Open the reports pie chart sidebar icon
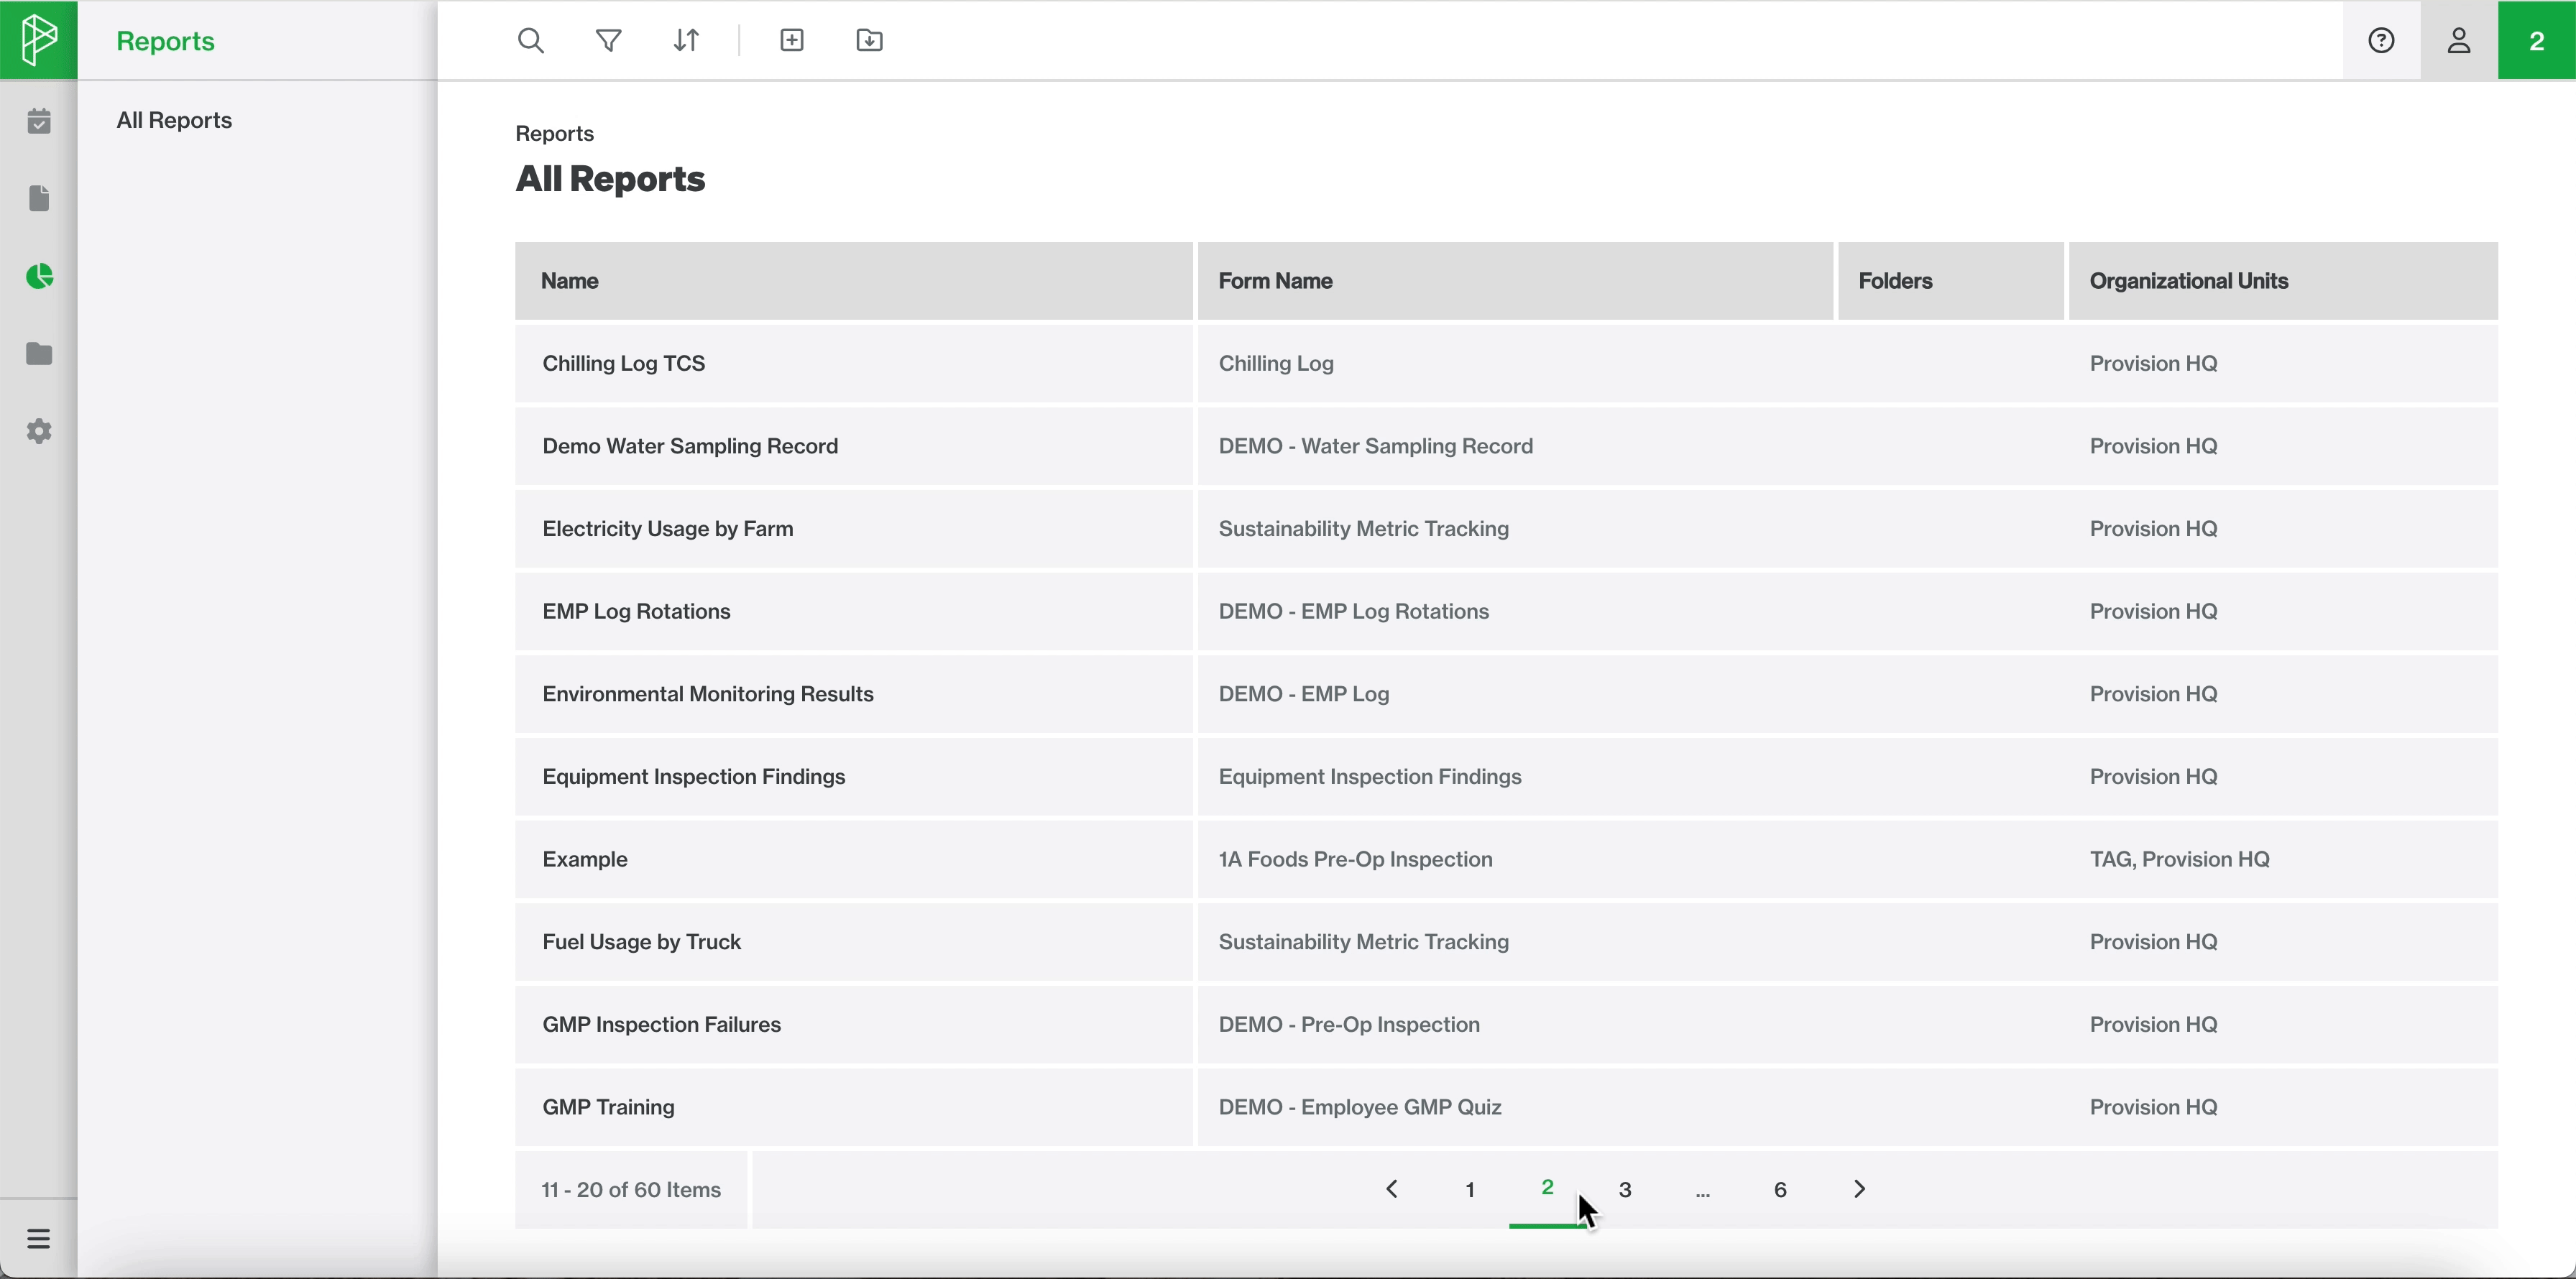Screen dimensions: 2576x1279 (39, 277)
